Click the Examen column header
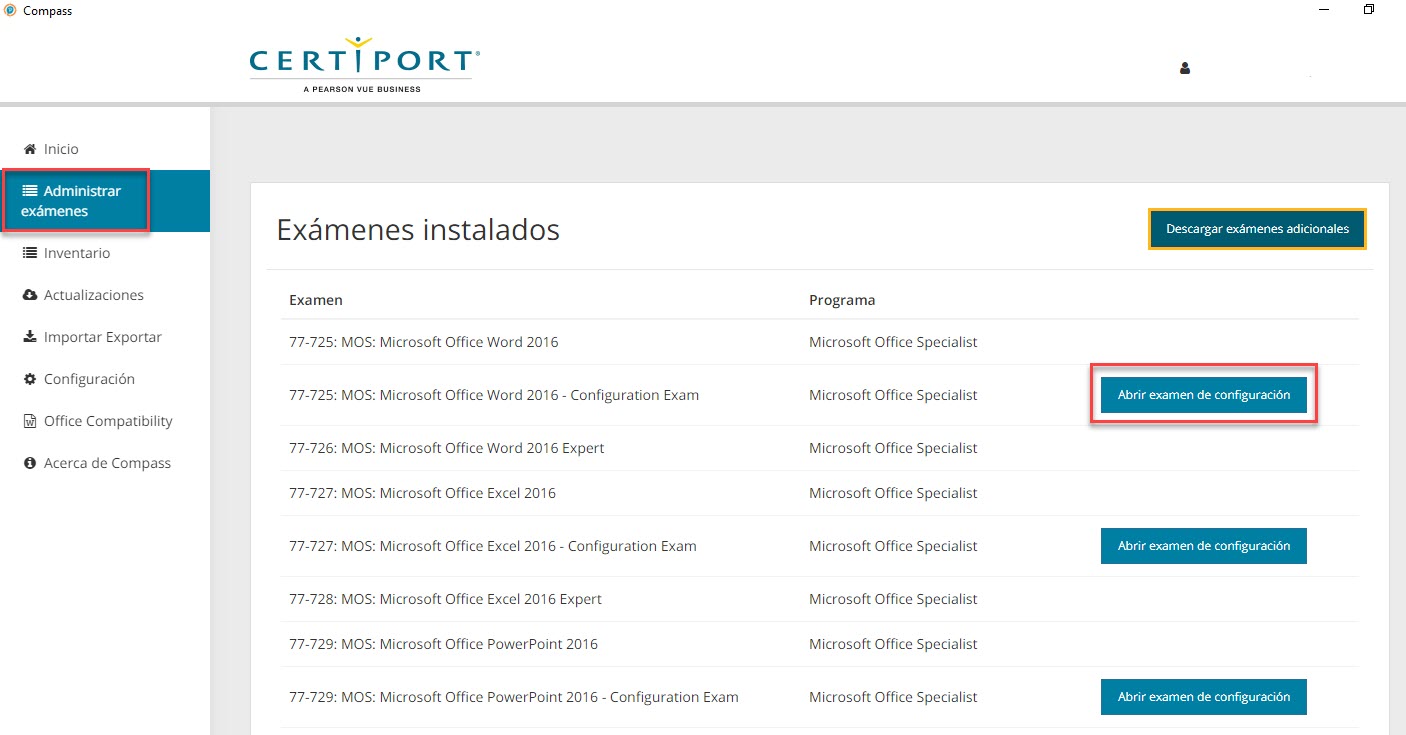The height and width of the screenshot is (735, 1406). click(x=316, y=300)
